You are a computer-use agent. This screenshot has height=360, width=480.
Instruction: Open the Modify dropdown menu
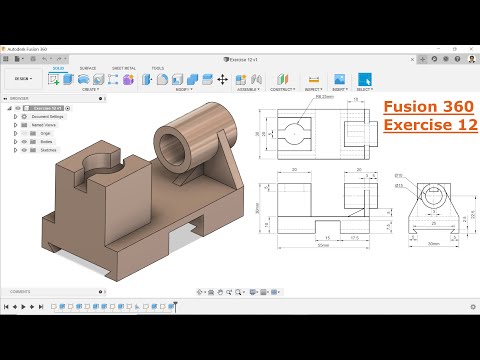tap(184, 90)
